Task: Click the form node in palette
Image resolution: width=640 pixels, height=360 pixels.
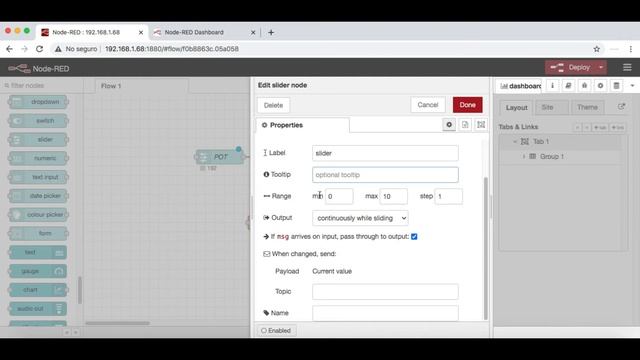Action: 38,233
